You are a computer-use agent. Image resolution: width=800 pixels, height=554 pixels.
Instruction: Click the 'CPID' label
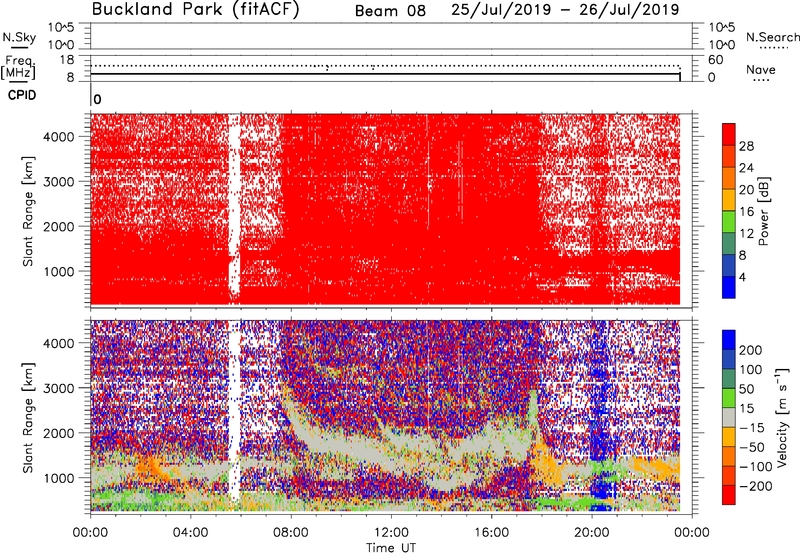tap(22, 95)
